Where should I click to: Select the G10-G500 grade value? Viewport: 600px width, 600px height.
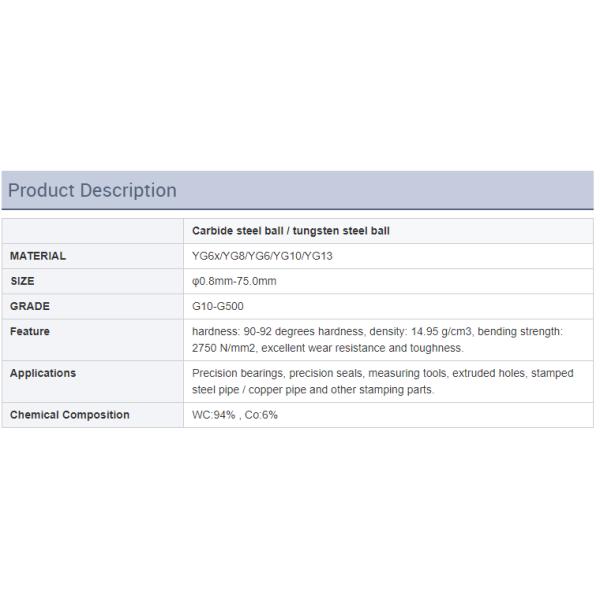point(220,306)
